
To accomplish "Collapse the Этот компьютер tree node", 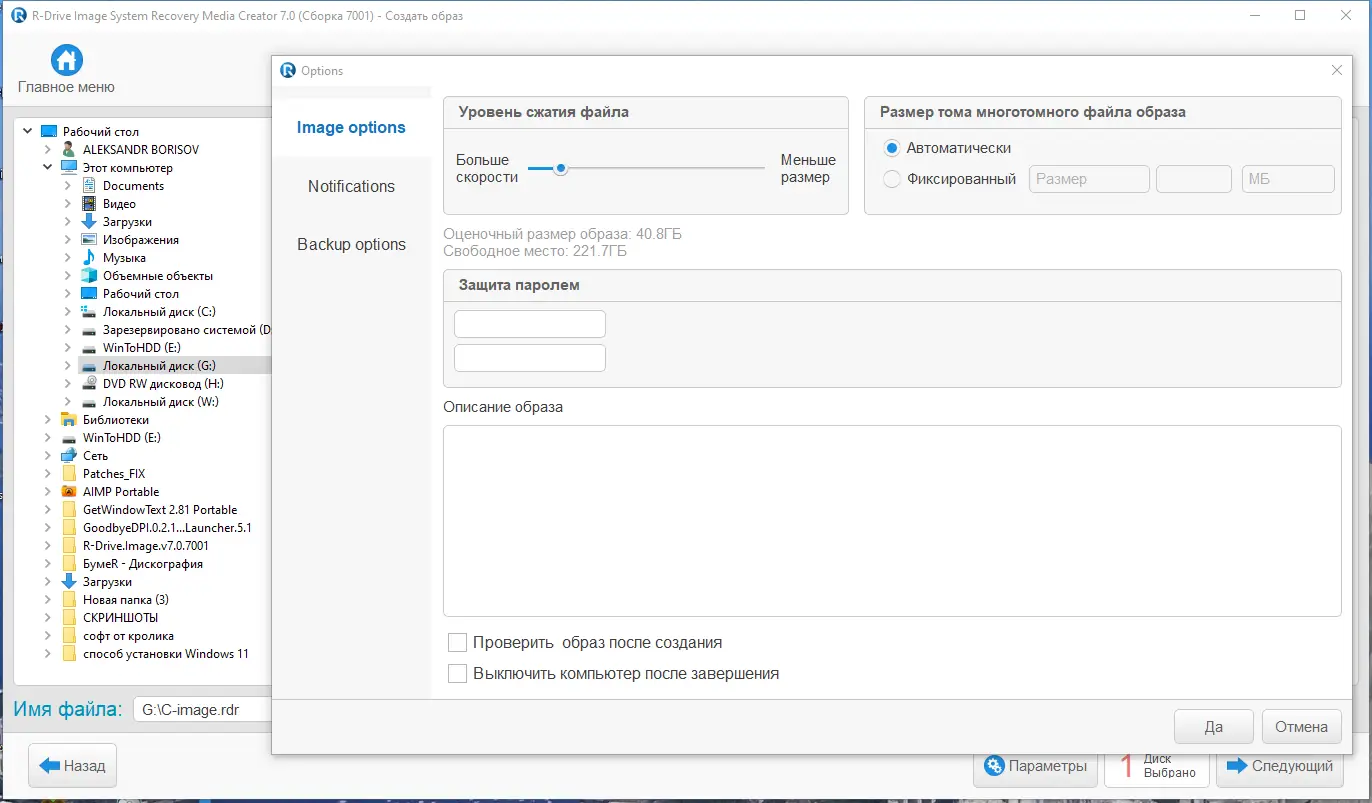I will (48, 168).
